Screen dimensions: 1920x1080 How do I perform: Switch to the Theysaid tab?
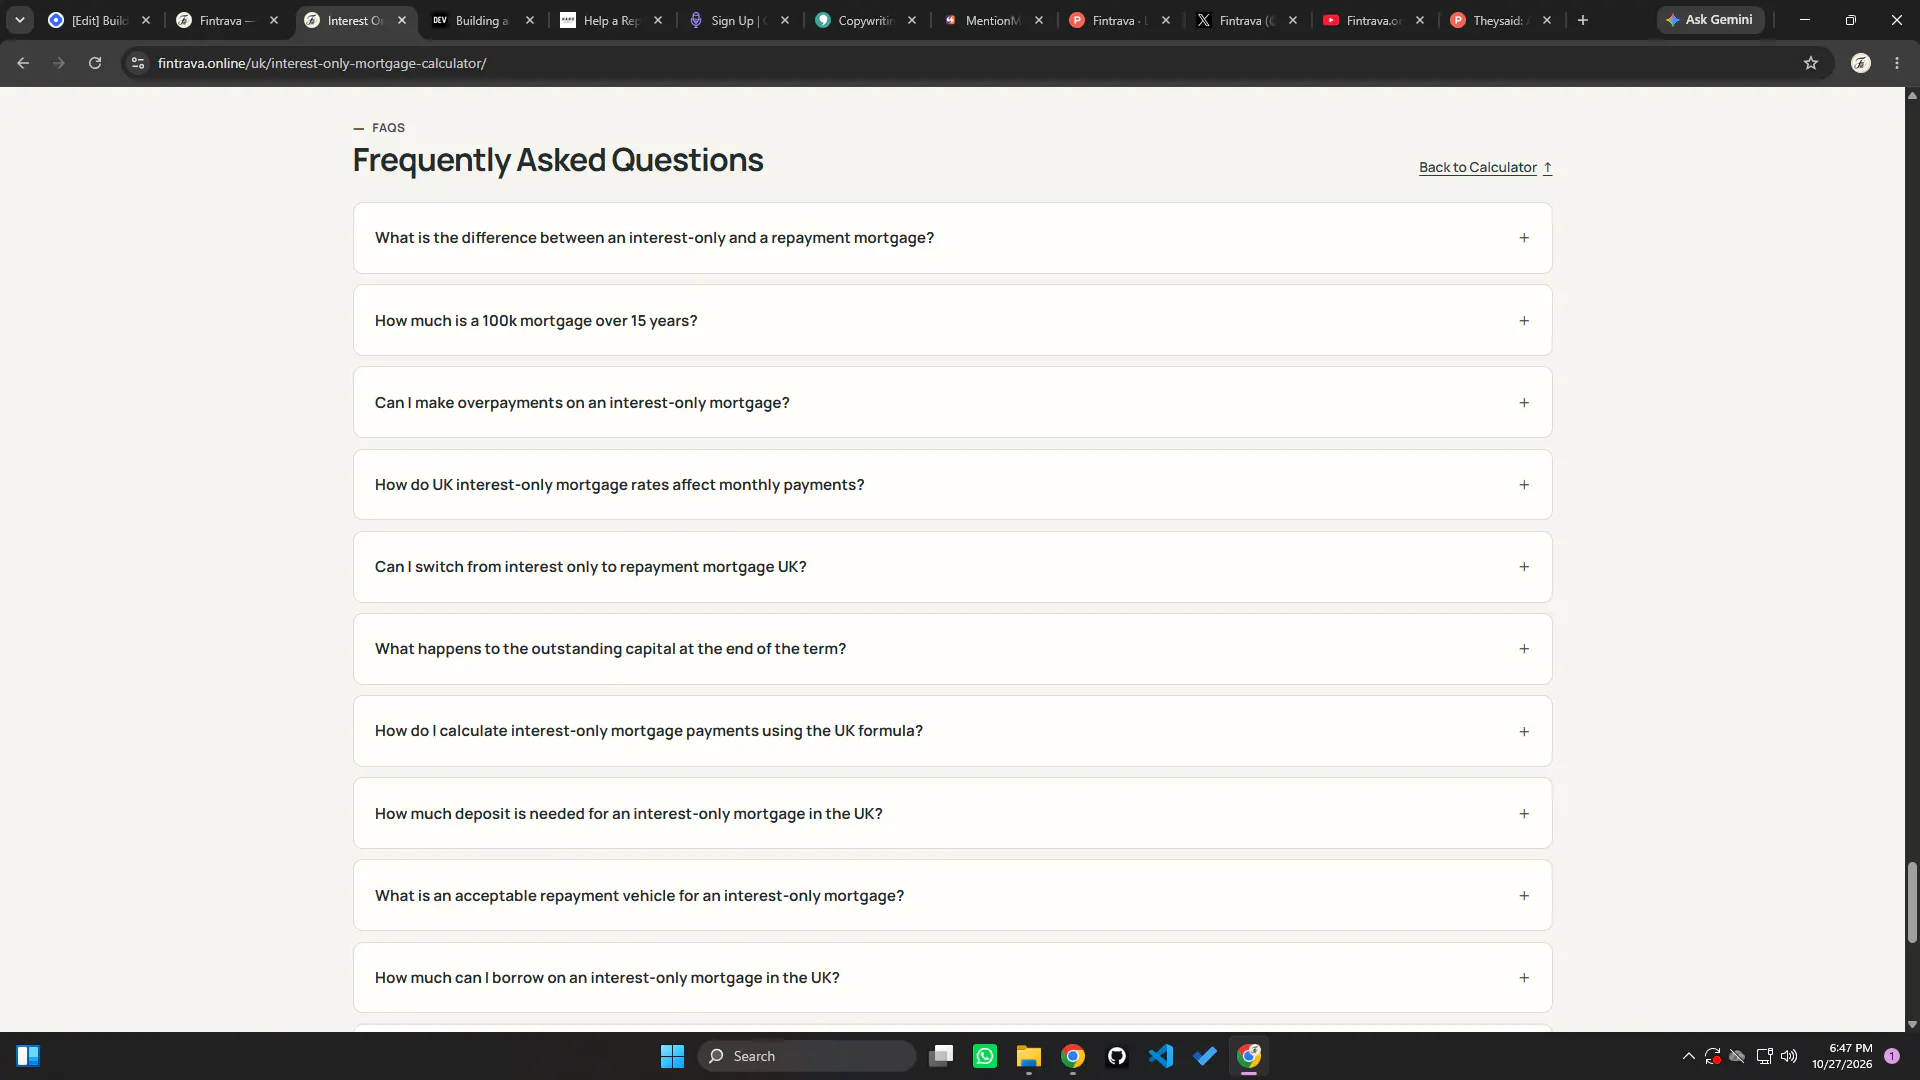click(x=1500, y=20)
